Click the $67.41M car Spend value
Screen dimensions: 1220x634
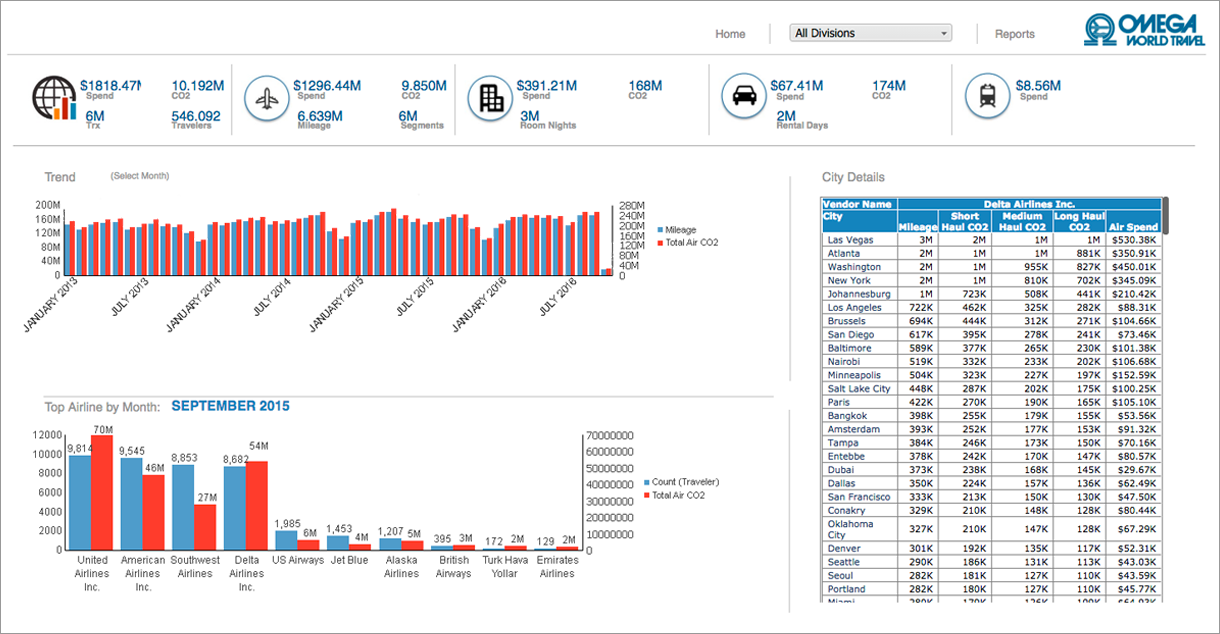tap(797, 86)
